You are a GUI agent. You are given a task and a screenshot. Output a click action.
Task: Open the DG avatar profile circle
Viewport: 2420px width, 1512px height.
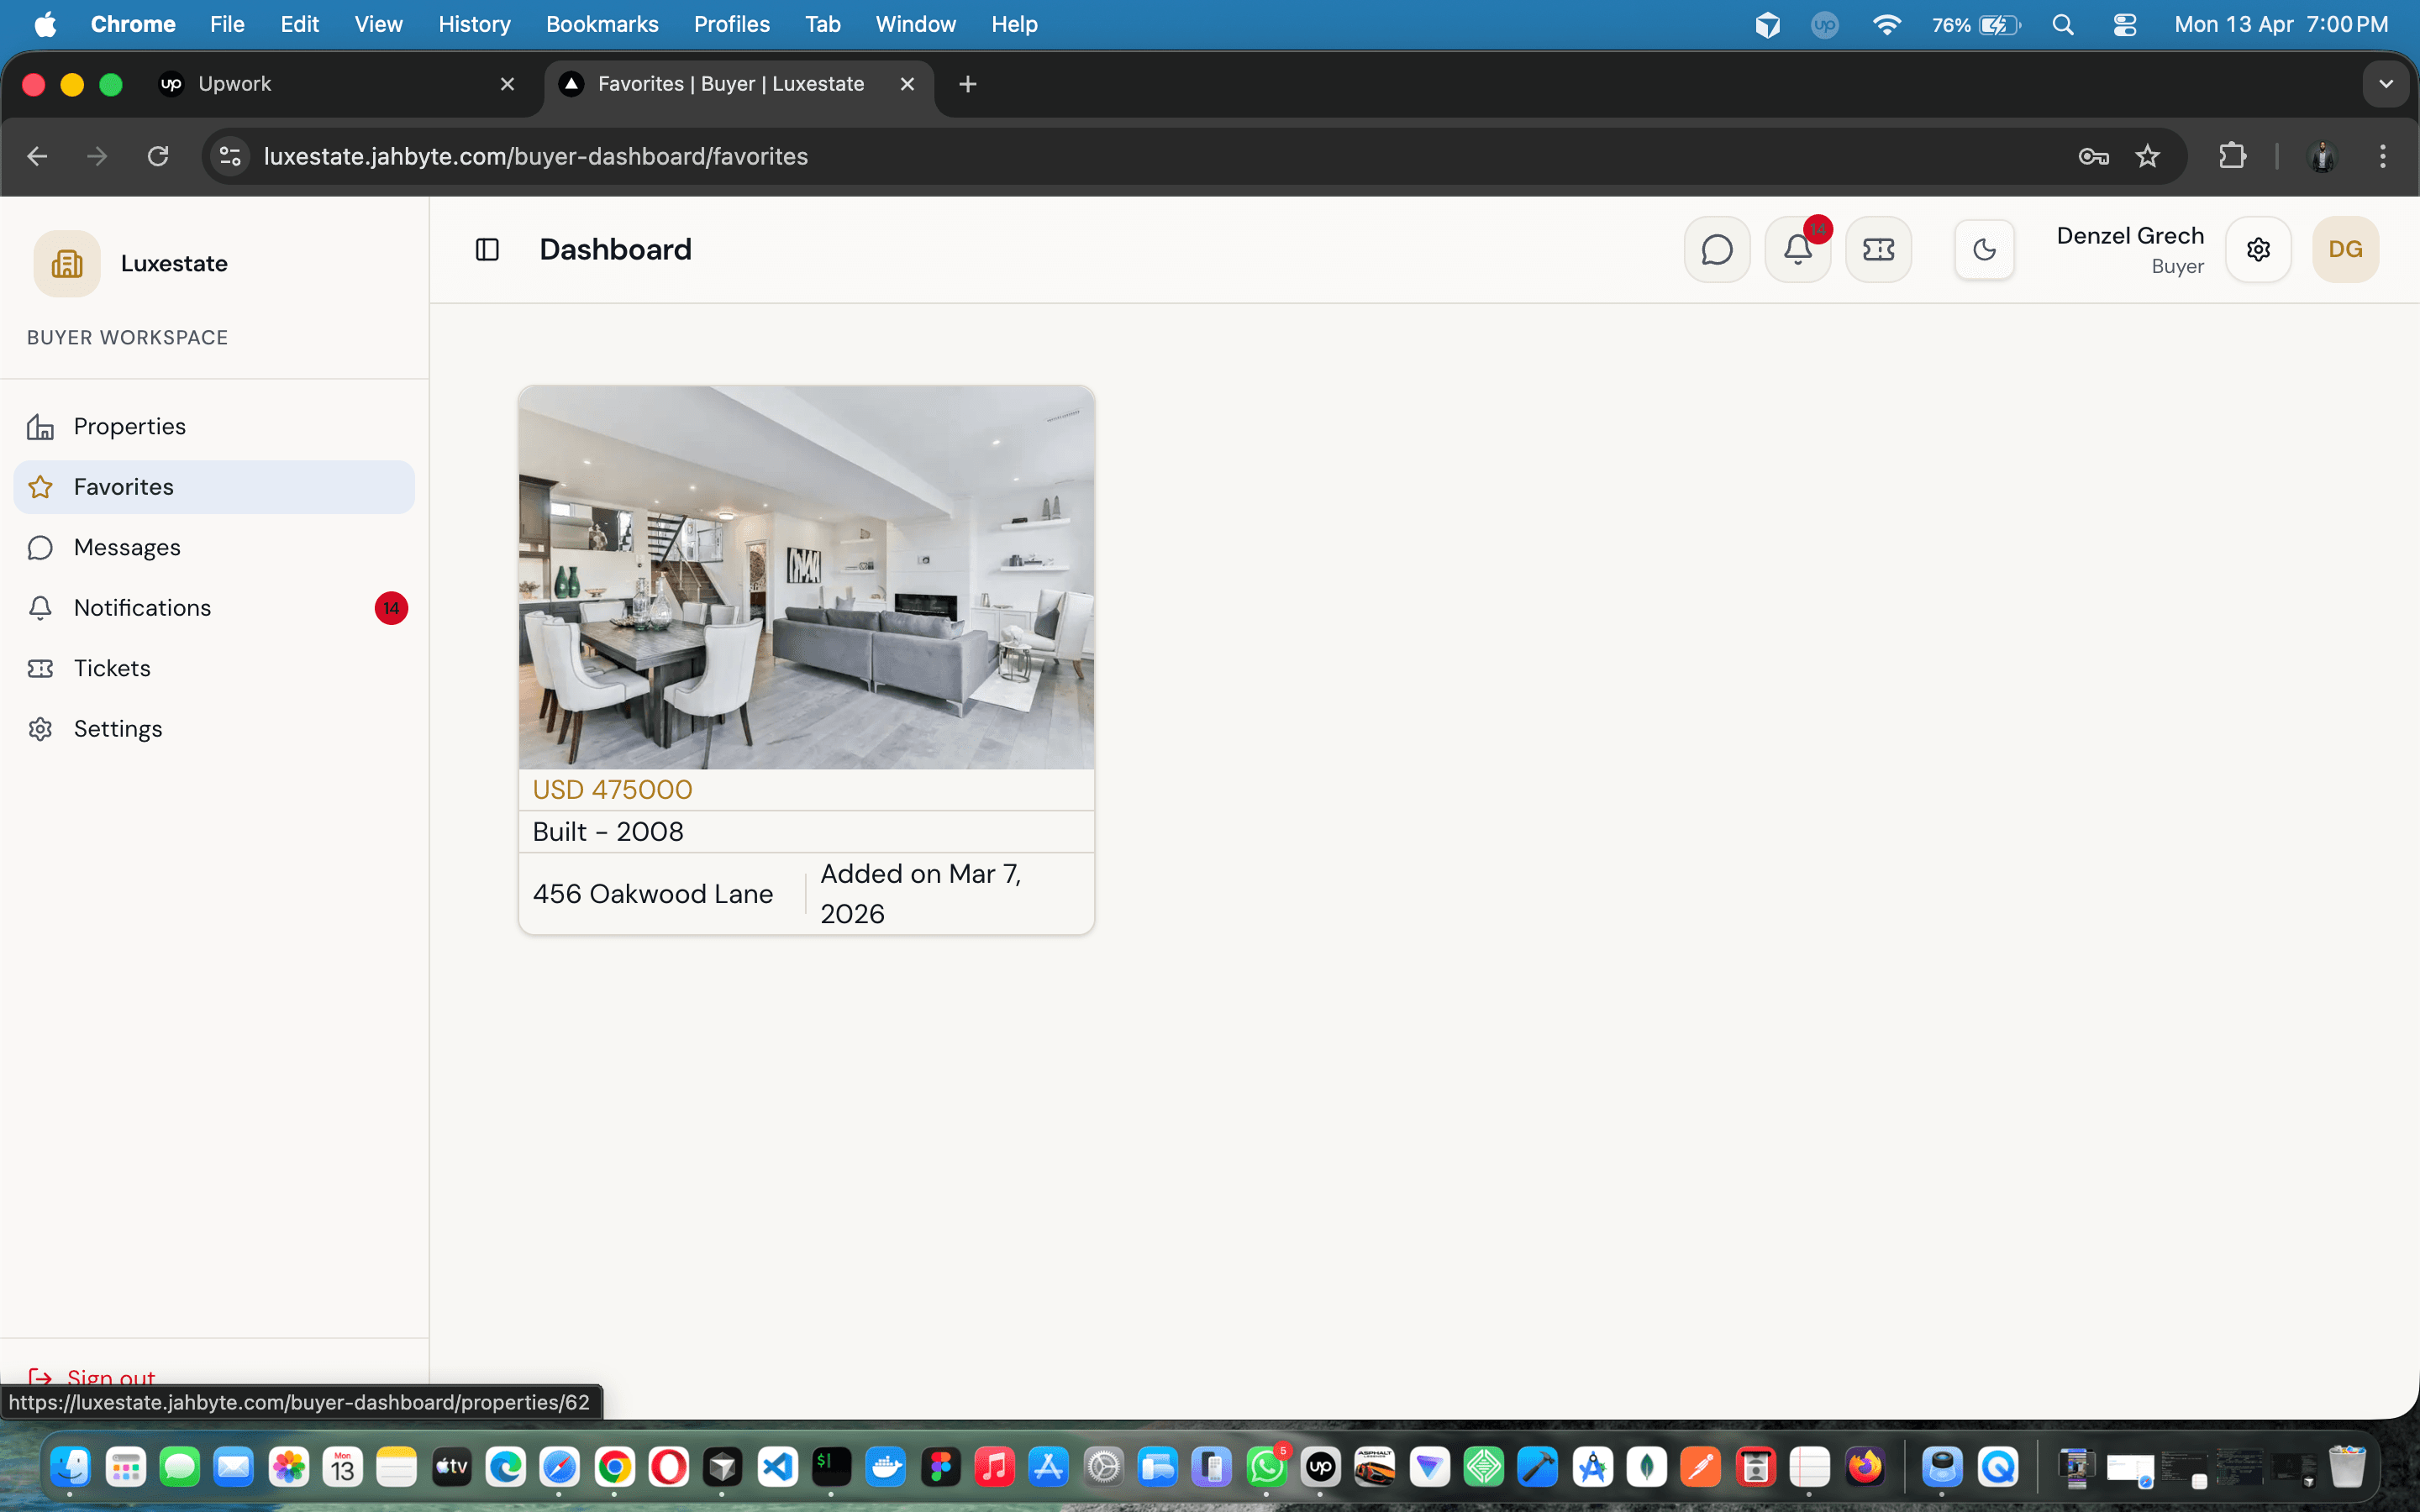click(2345, 249)
